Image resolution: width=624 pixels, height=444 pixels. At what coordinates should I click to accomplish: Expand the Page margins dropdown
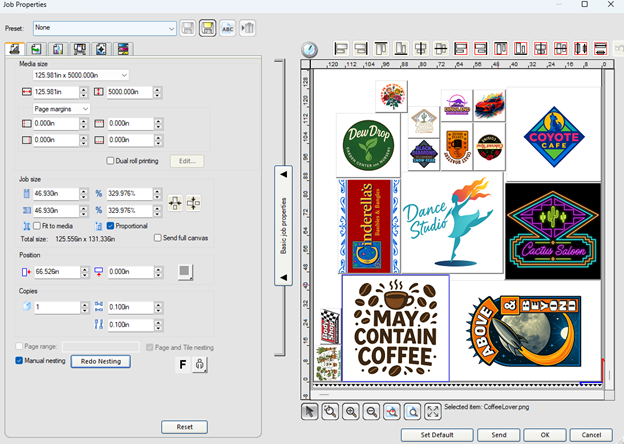tap(85, 108)
